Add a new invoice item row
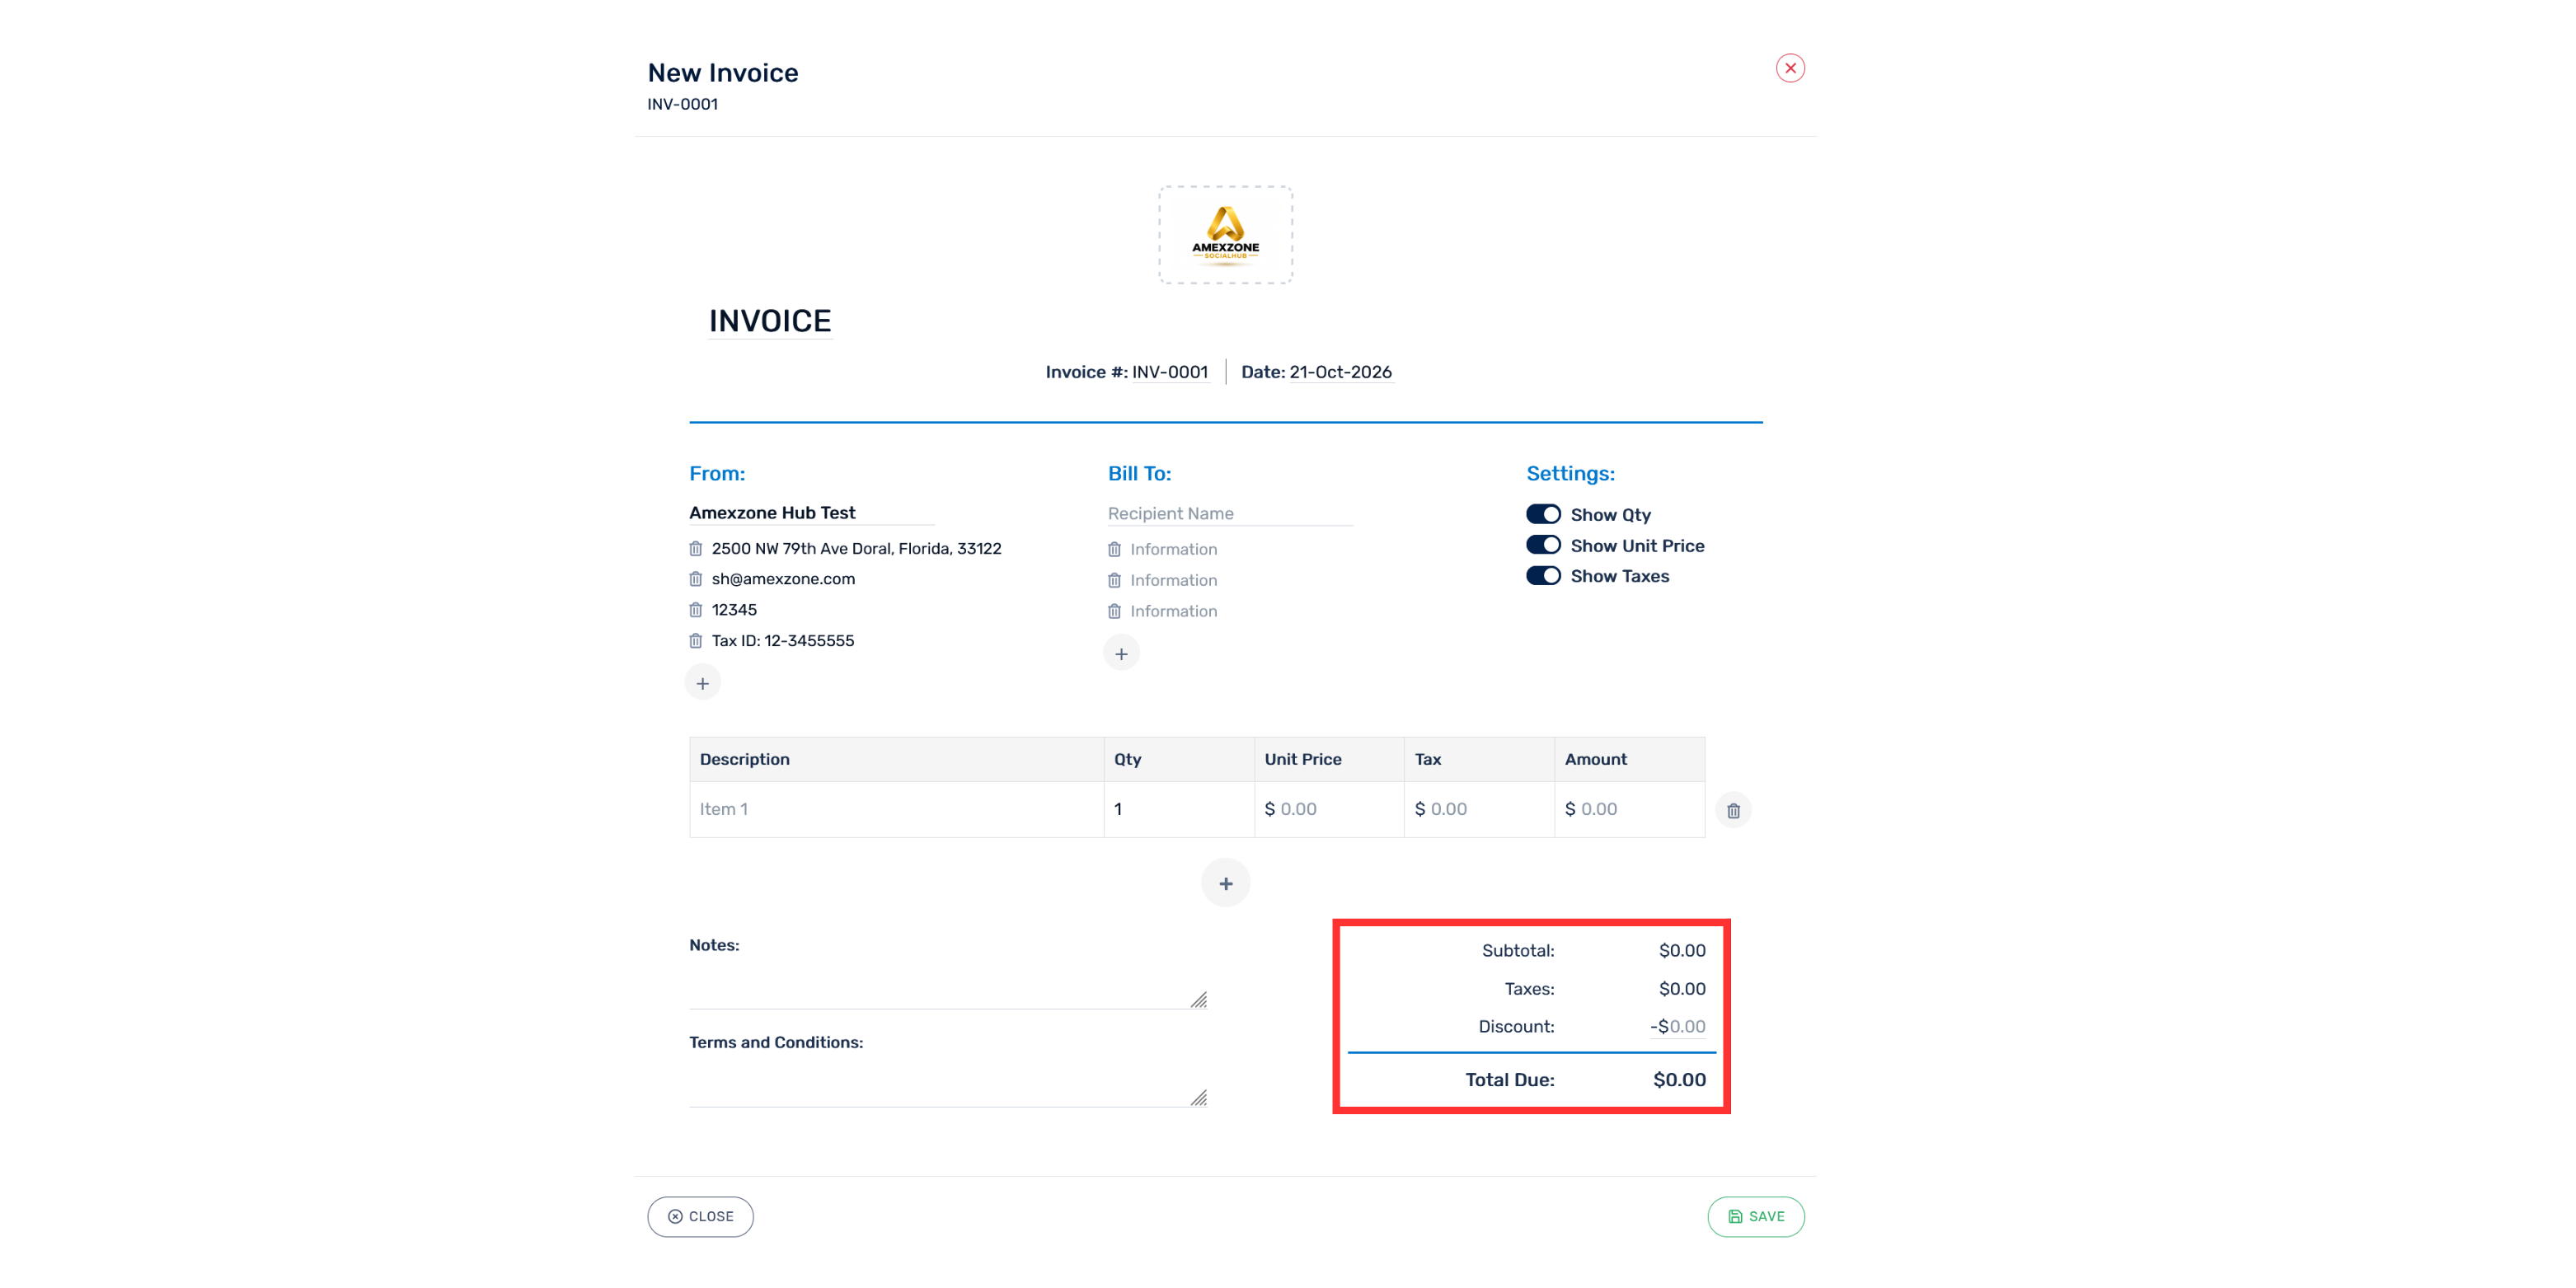2576x1288 pixels. (x=1225, y=883)
